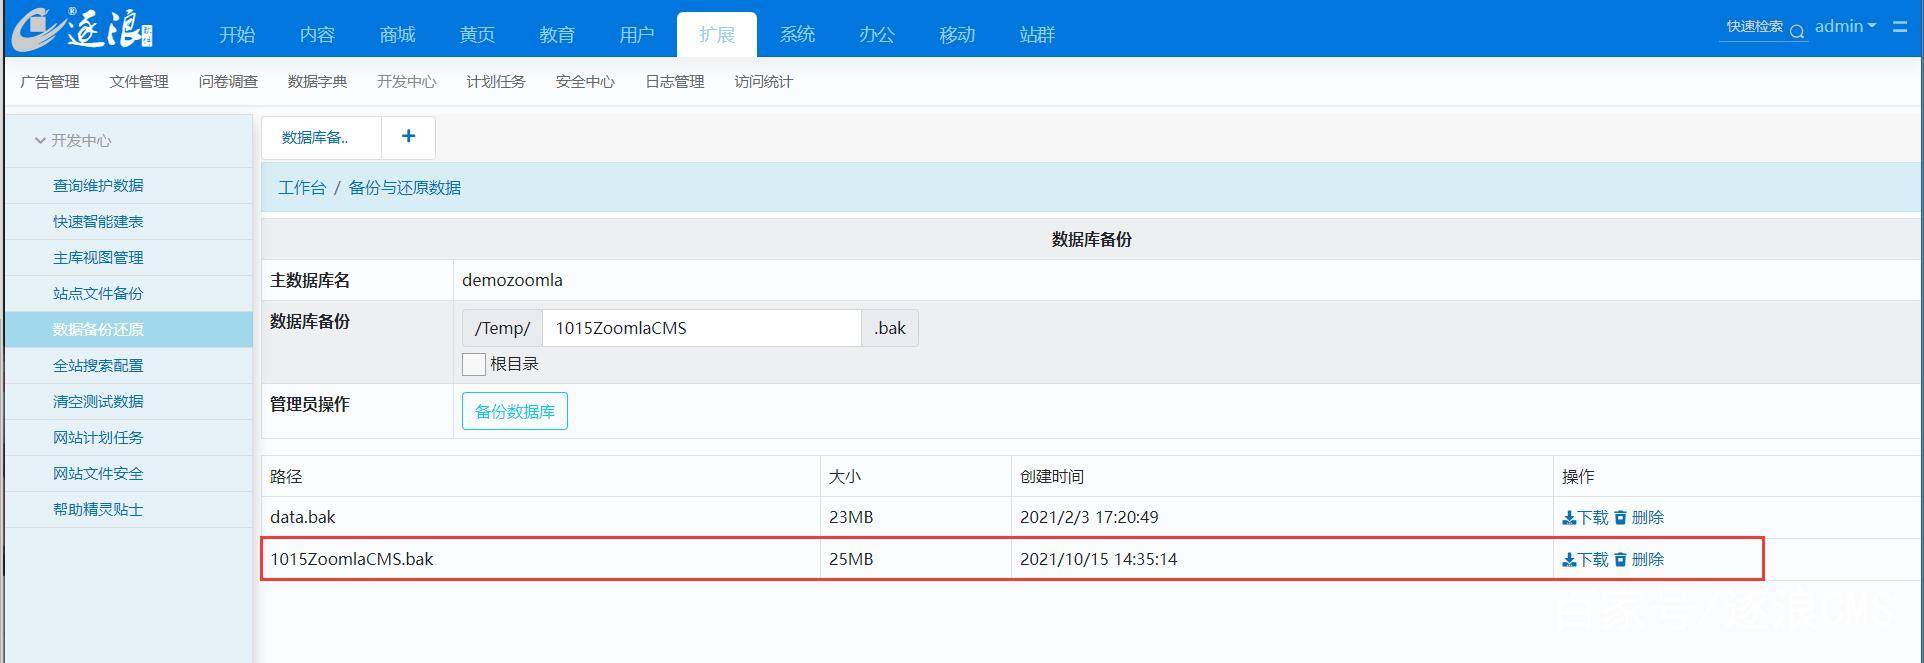Click the 23MB size cell
Image resolution: width=1924 pixels, height=663 pixels.
(x=916, y=518)
